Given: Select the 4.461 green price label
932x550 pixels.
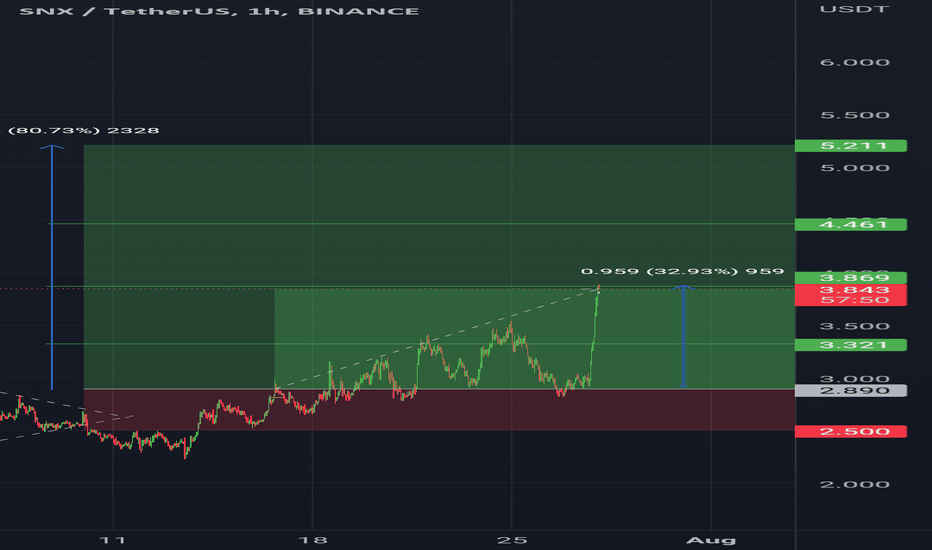Looking at the screenshot, I should 851,225.
